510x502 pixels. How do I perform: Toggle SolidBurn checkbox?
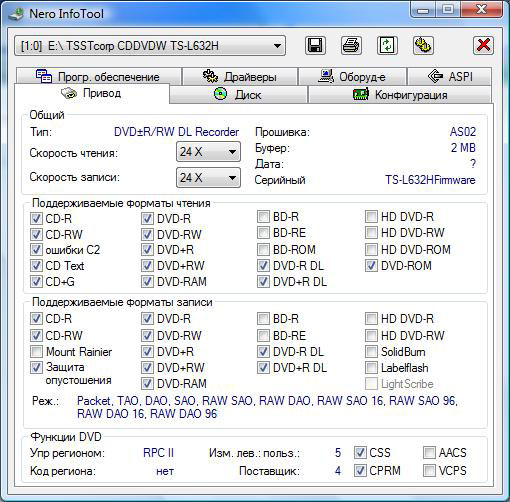(x=371, y=351)
